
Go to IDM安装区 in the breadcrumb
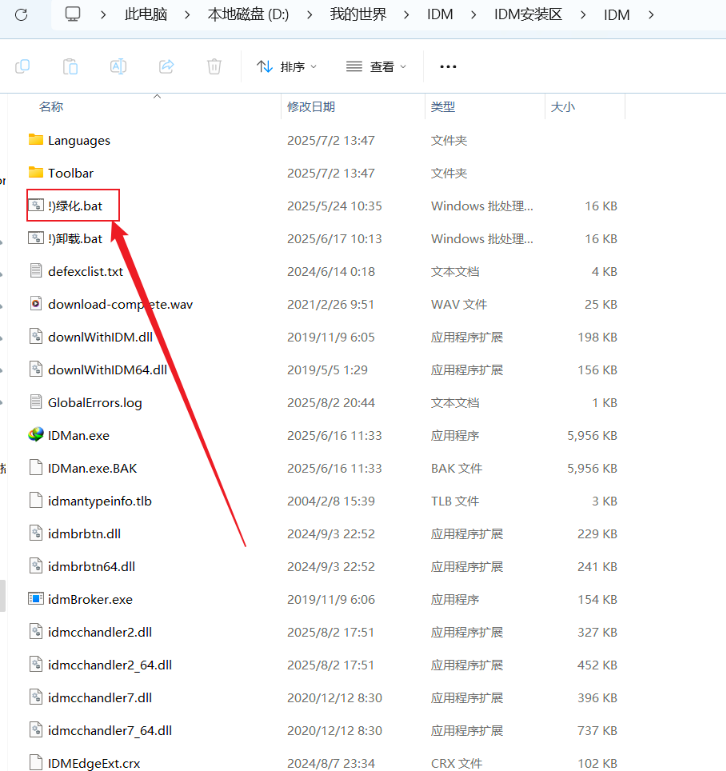tap(528, 15)
